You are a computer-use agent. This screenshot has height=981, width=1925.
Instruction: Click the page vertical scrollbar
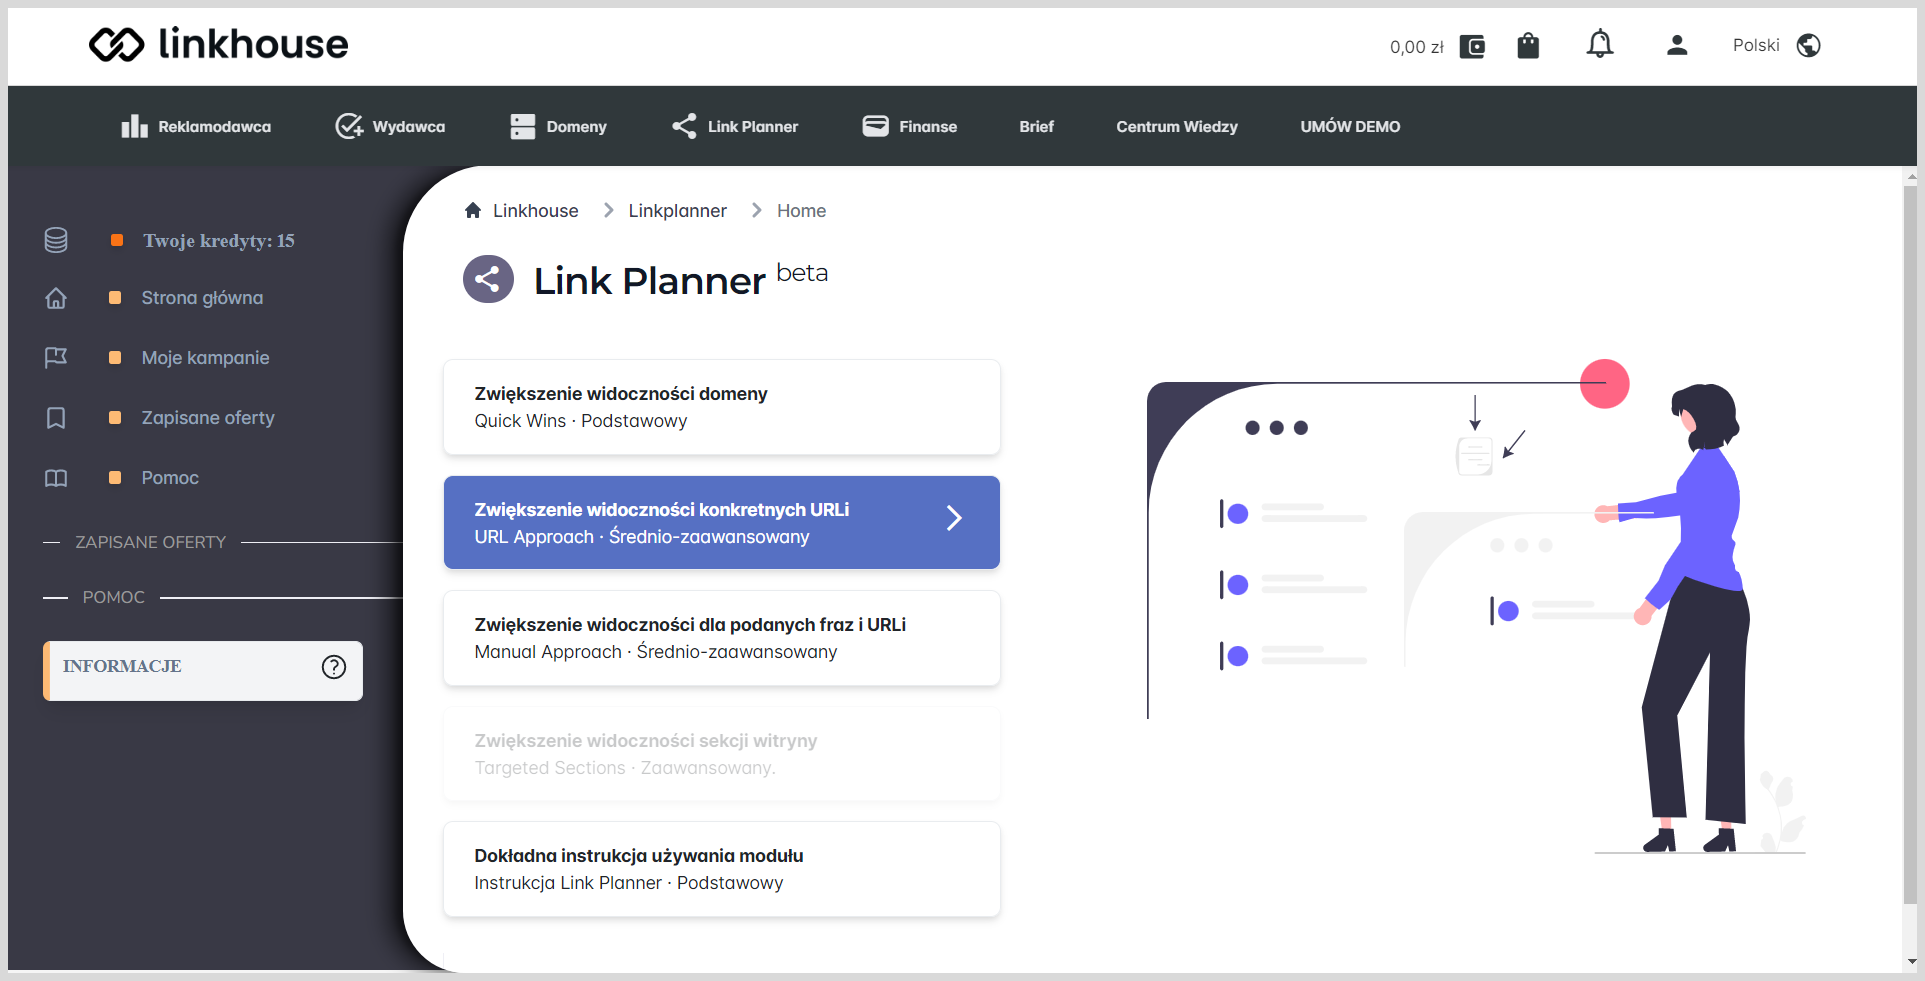[x=1911, y=545]
